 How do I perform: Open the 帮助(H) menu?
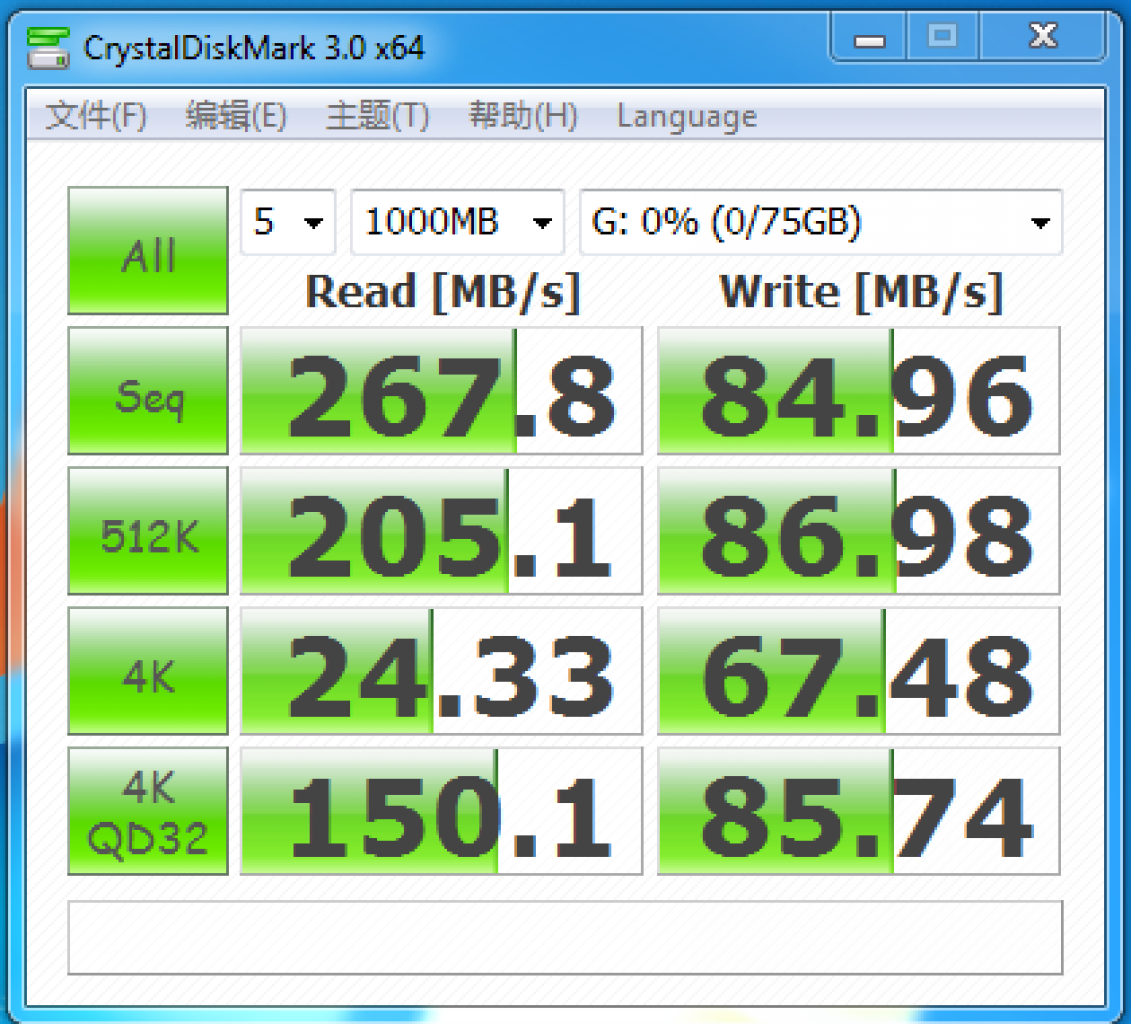coord(523,115)
